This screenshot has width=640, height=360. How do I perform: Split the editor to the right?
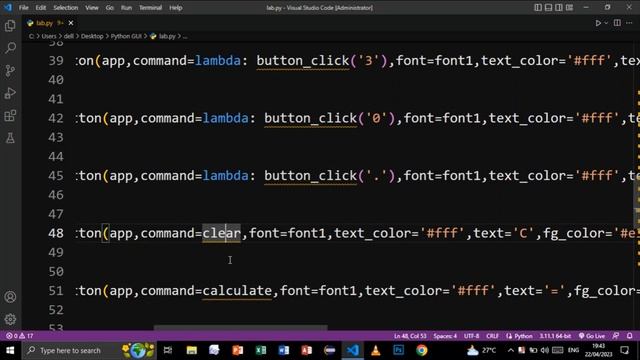pyautogui.click(x=617, y=23)
